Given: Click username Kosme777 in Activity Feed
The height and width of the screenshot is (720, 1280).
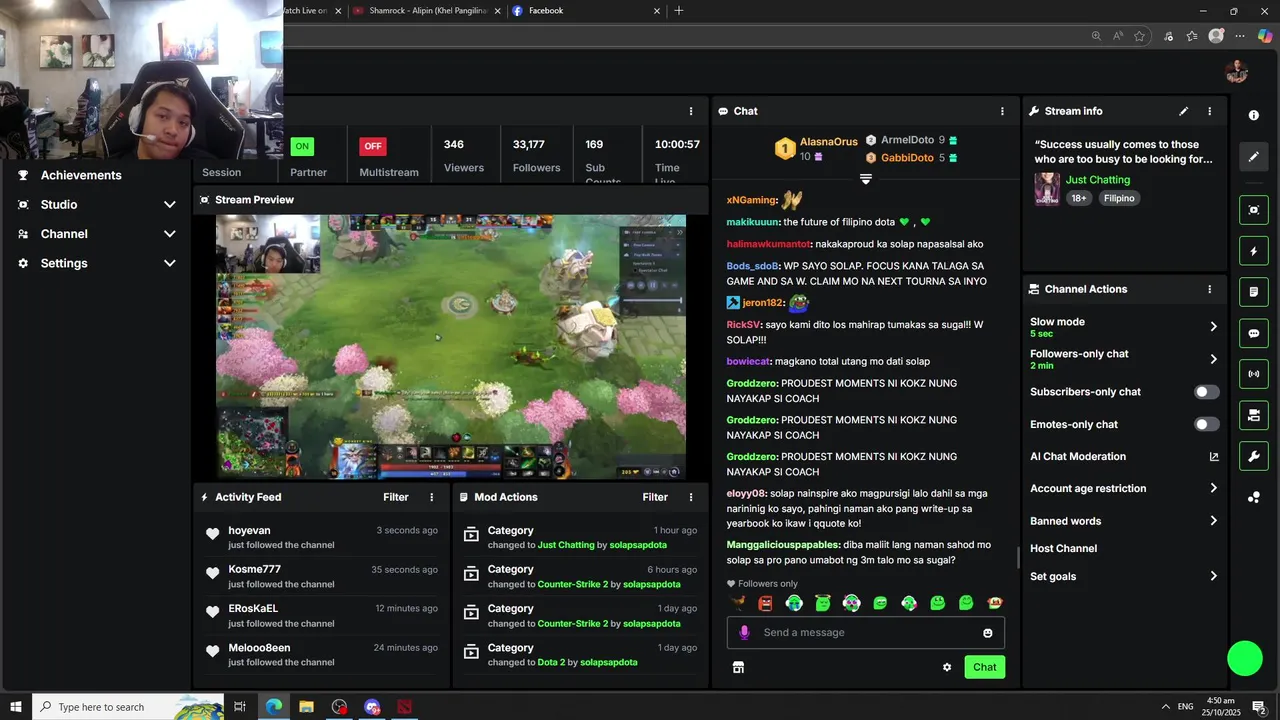Looking at the screenshot, I should [254, 570].
